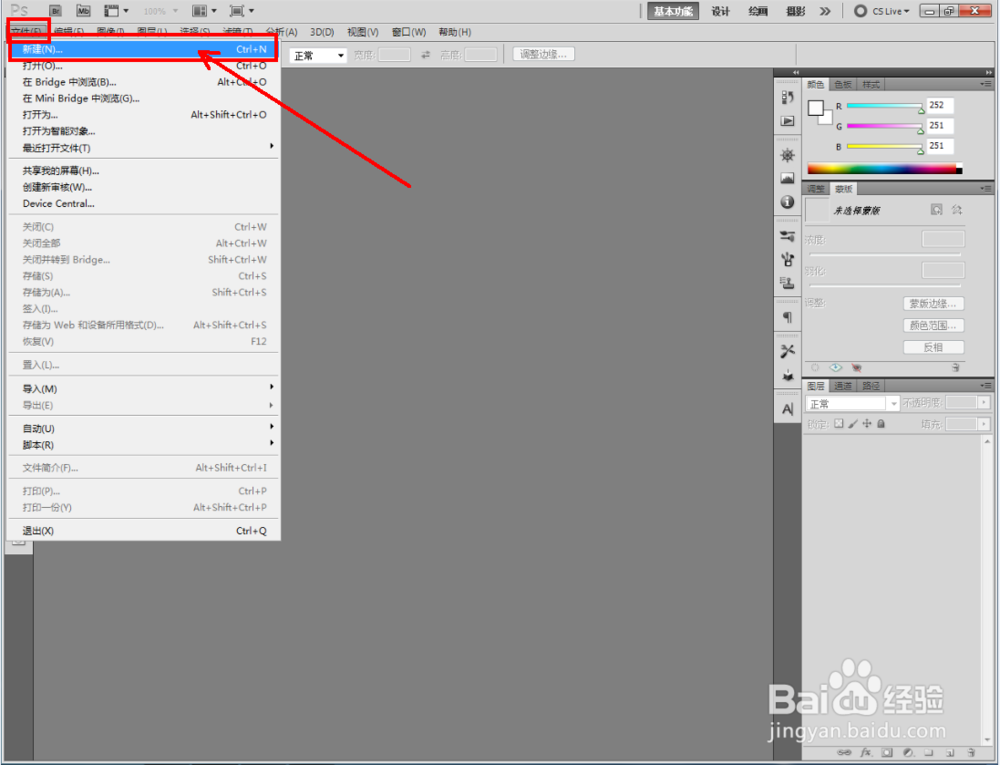Click the delete mask trash icon
The width and height of the screenshot is (1000, 765).
(x=955, y=368)
